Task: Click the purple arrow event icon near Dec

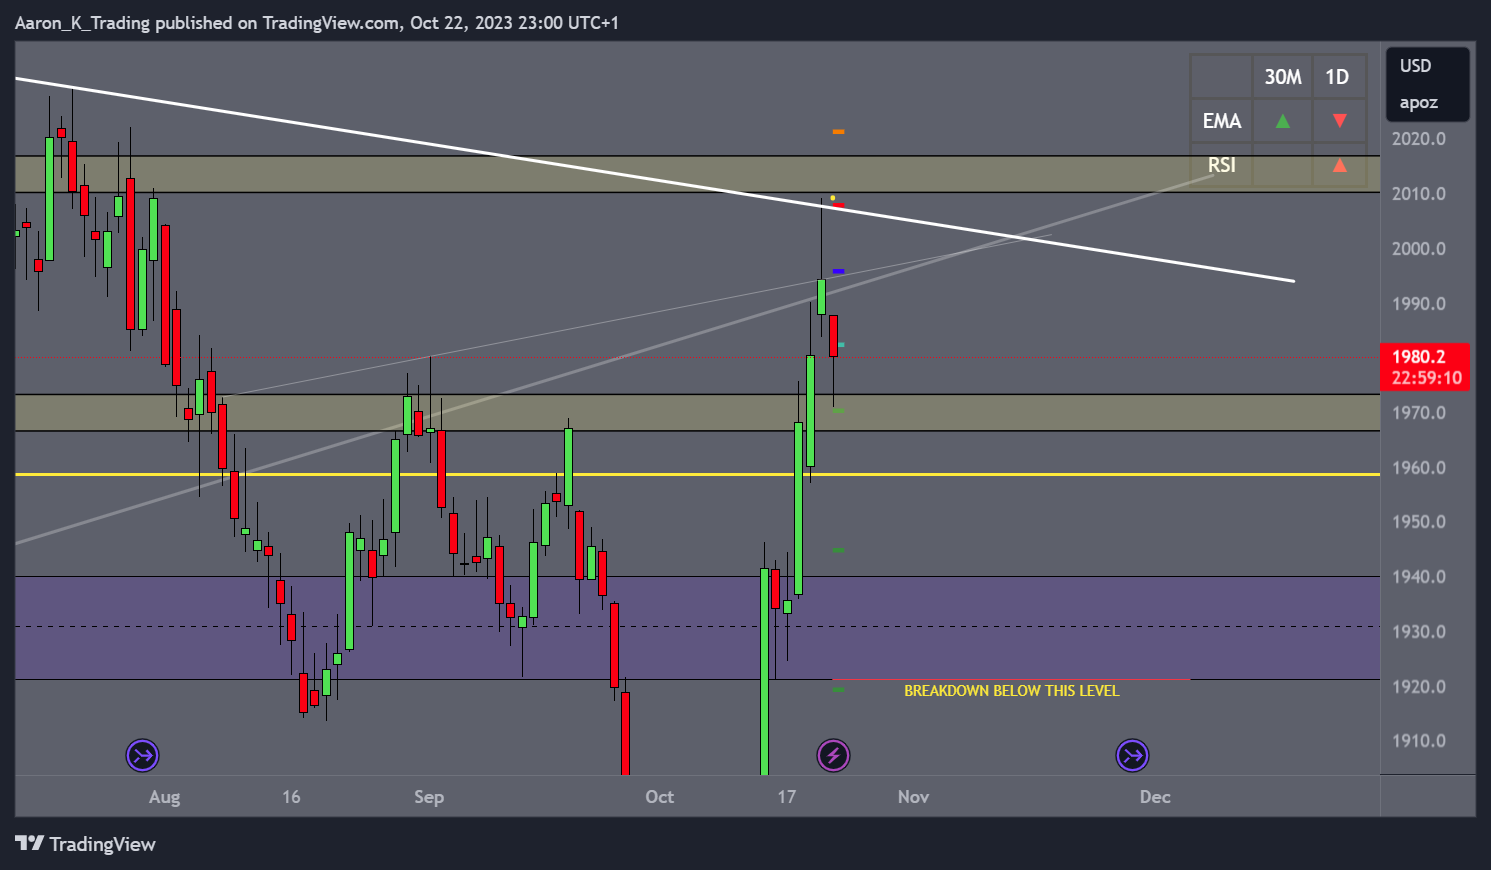Action: click(1132, 755)
